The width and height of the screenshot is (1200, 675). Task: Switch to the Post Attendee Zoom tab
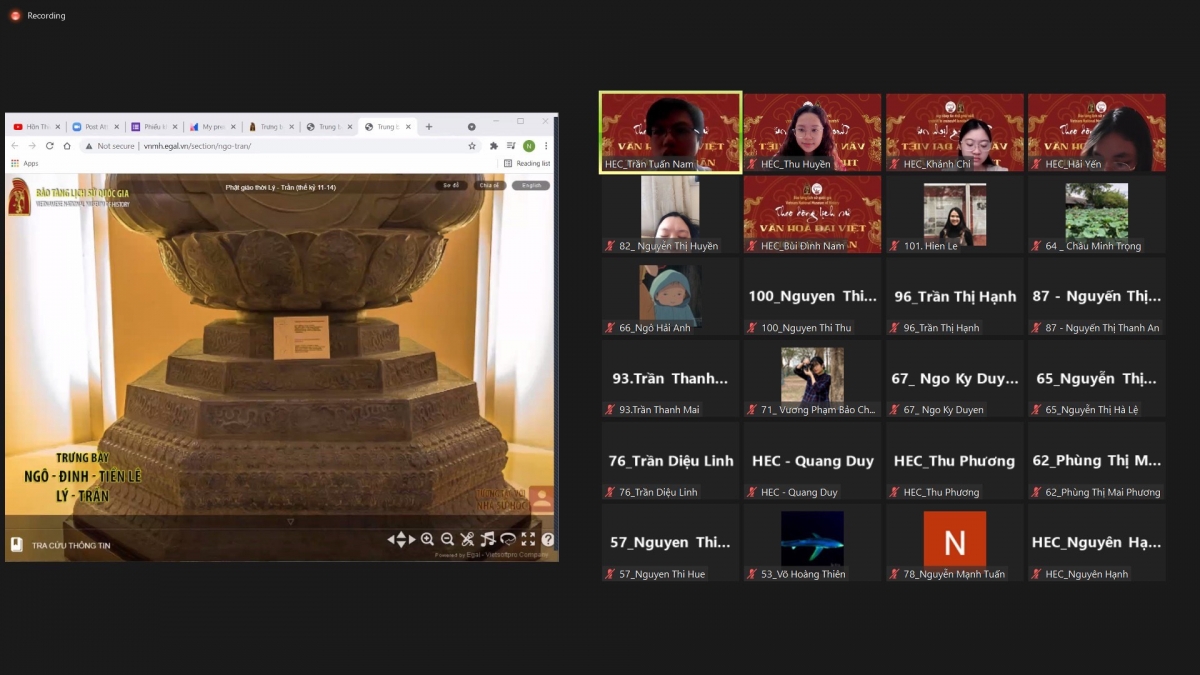tap(95, 127)
